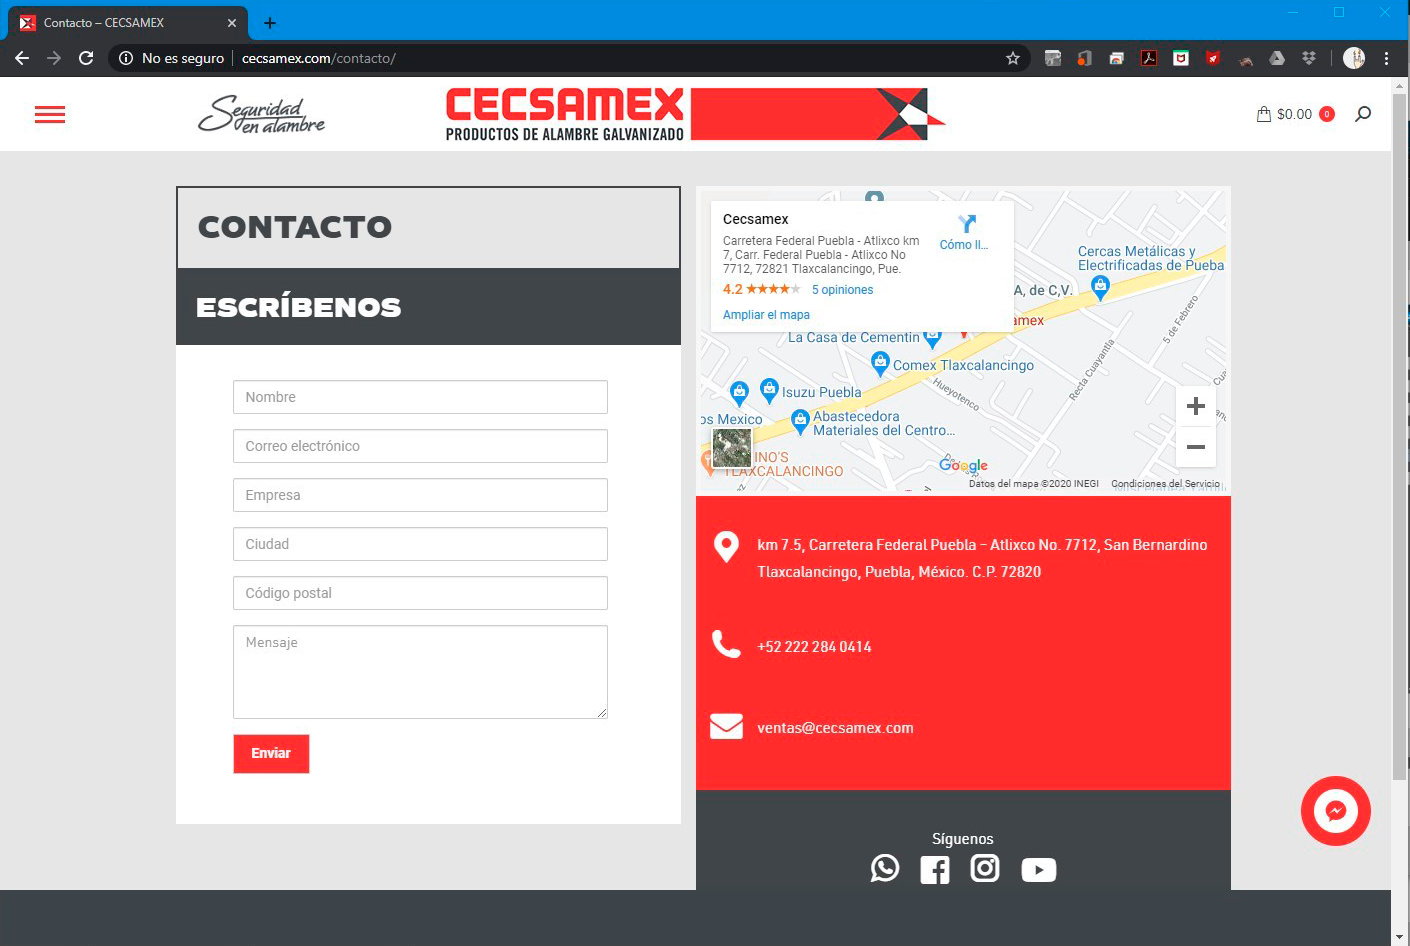Click the site security info icon
Viewport: 1410px width, 946px height.
coord(126,58)
